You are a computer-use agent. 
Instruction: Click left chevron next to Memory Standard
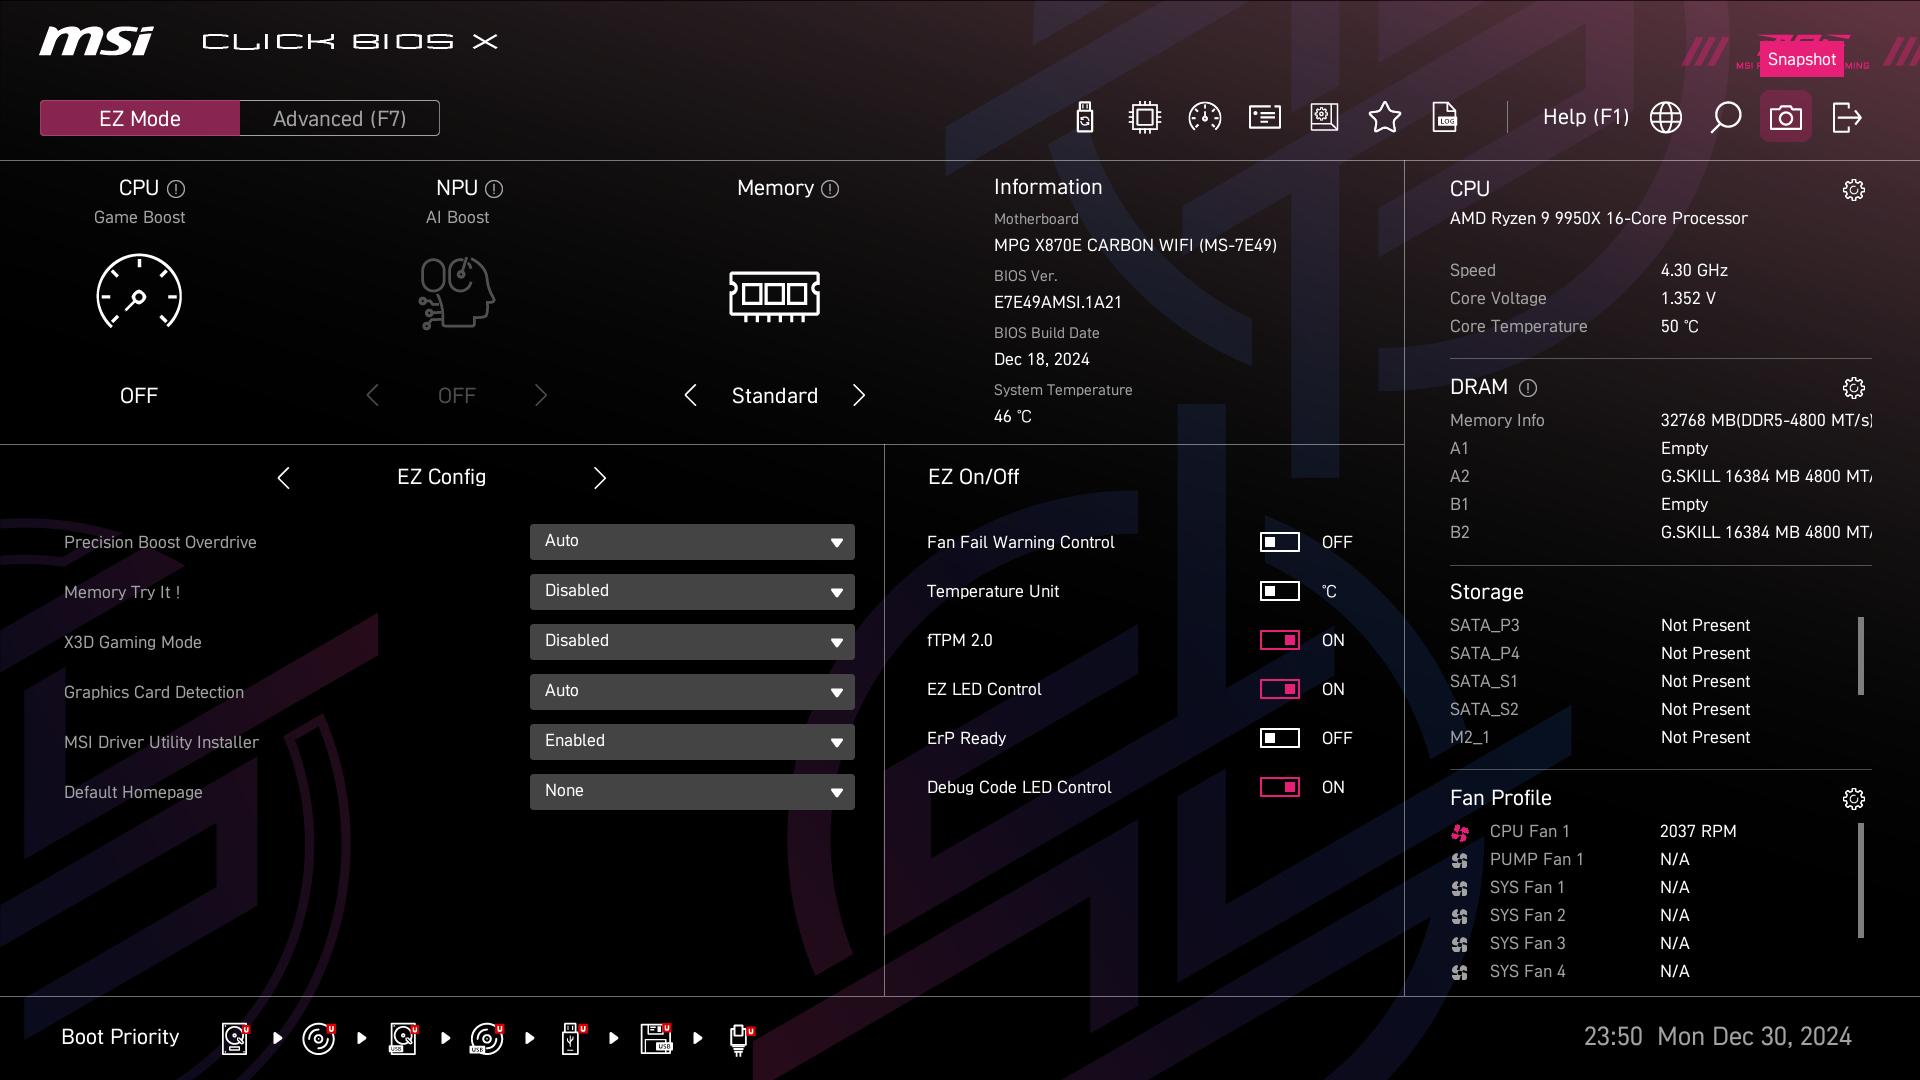(690, 395)
